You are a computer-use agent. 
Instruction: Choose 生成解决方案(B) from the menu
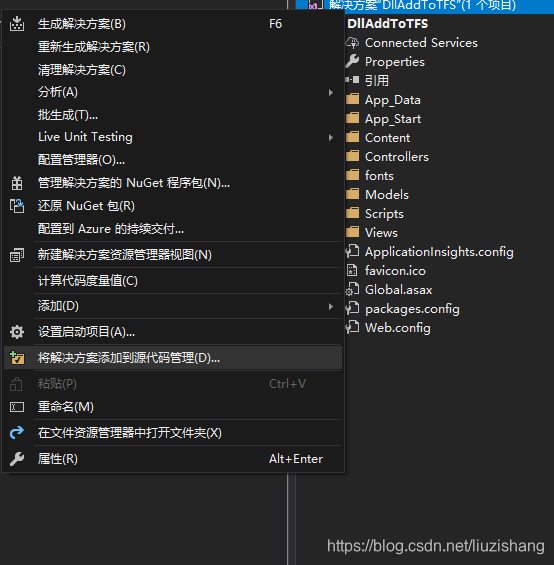click(172, 24)
